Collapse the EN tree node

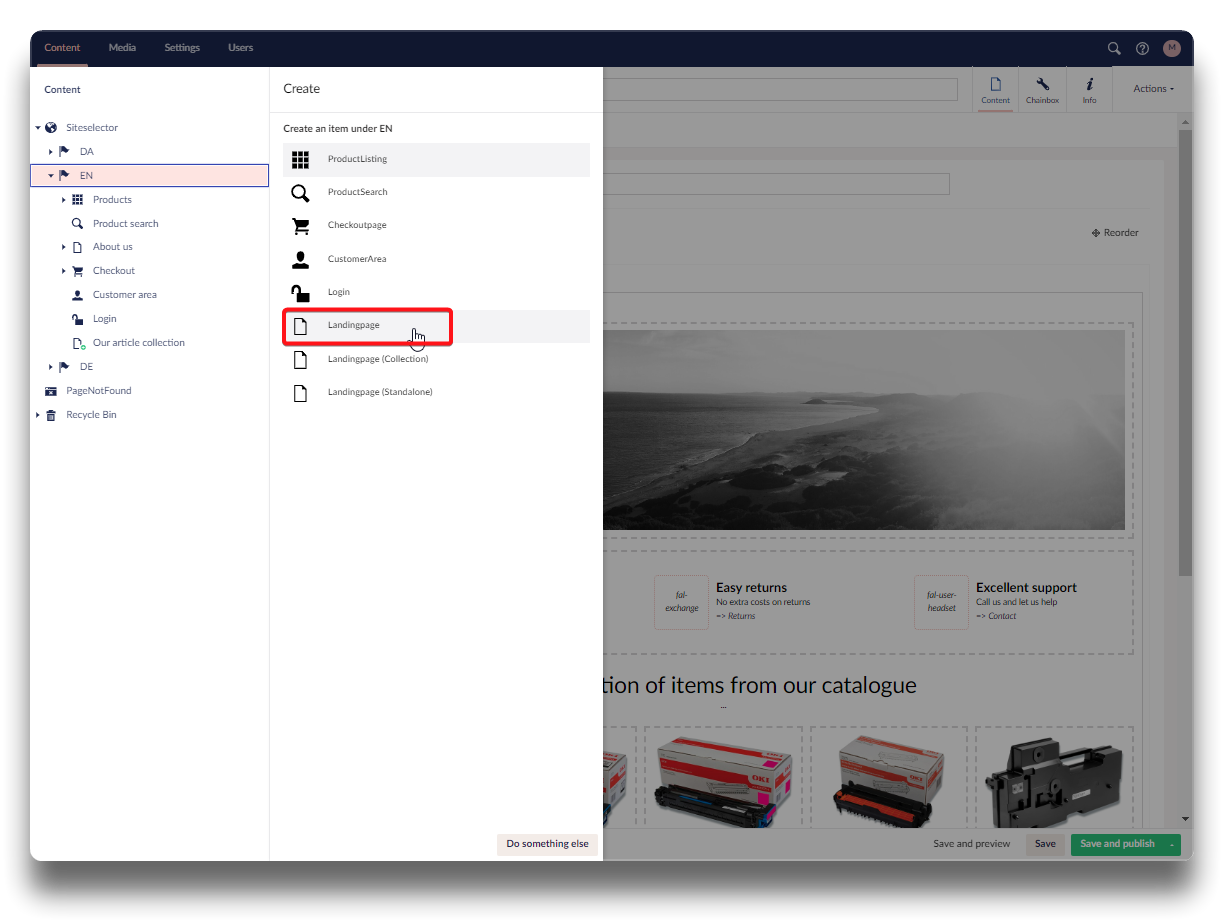tap(51, 176)
